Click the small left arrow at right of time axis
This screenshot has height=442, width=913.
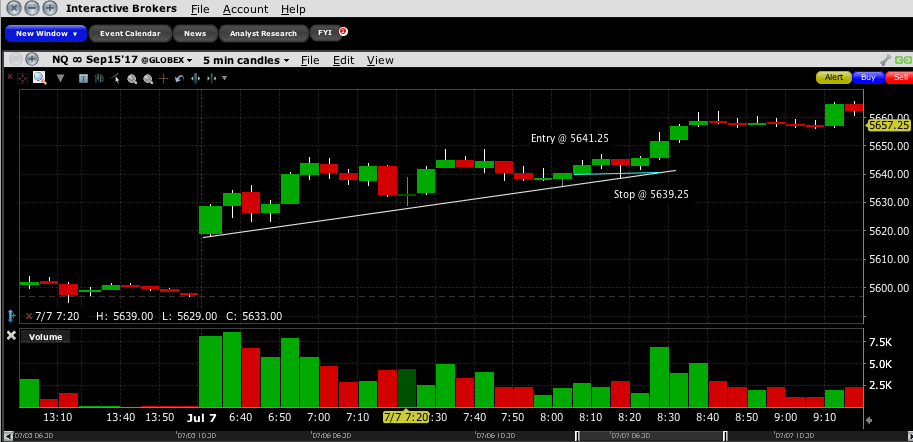869,420
